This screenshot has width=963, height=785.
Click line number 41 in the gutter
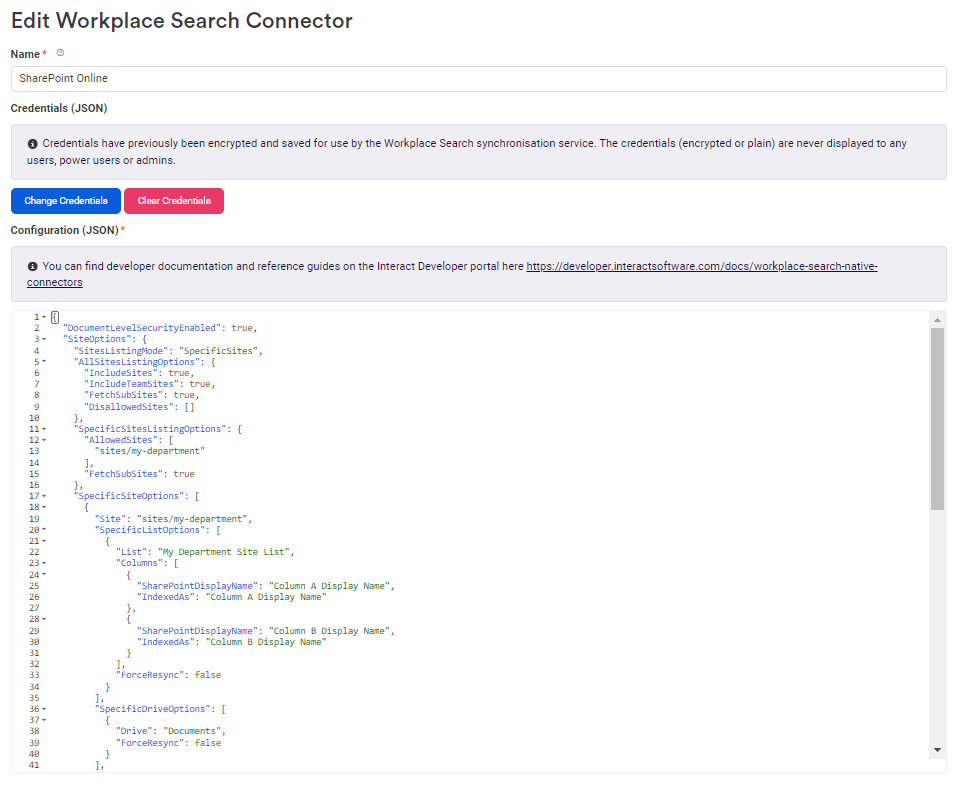coord(34,765)
